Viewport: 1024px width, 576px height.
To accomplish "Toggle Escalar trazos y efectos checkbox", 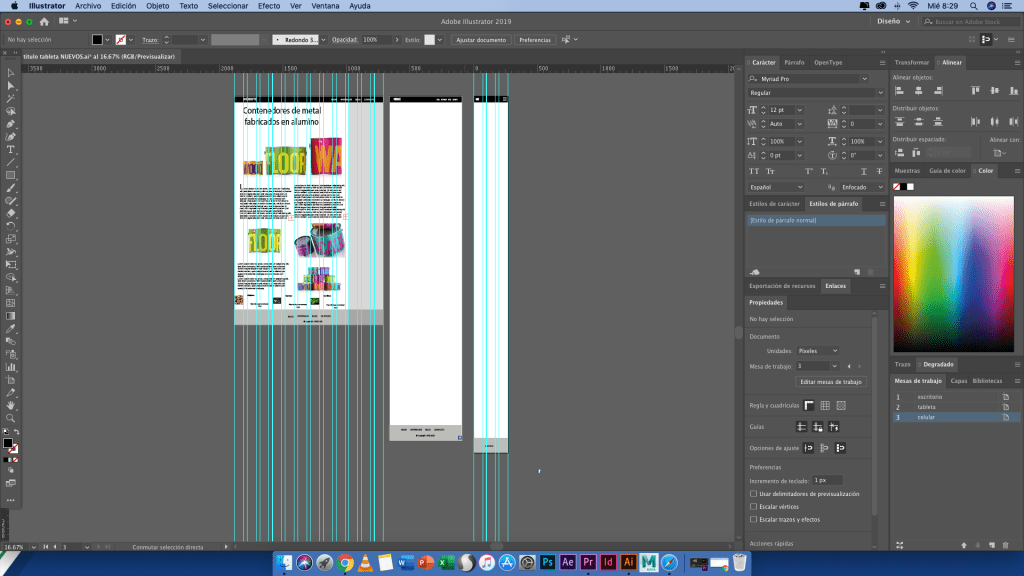I will (x=753, y=520).
